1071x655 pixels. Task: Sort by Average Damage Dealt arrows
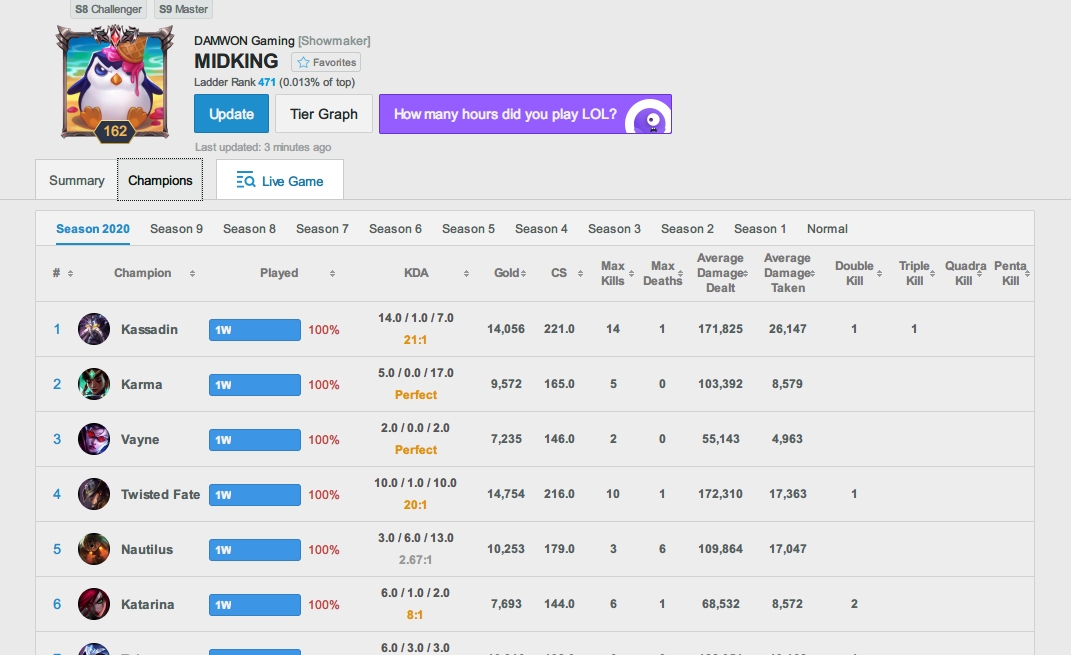[745, 273]
